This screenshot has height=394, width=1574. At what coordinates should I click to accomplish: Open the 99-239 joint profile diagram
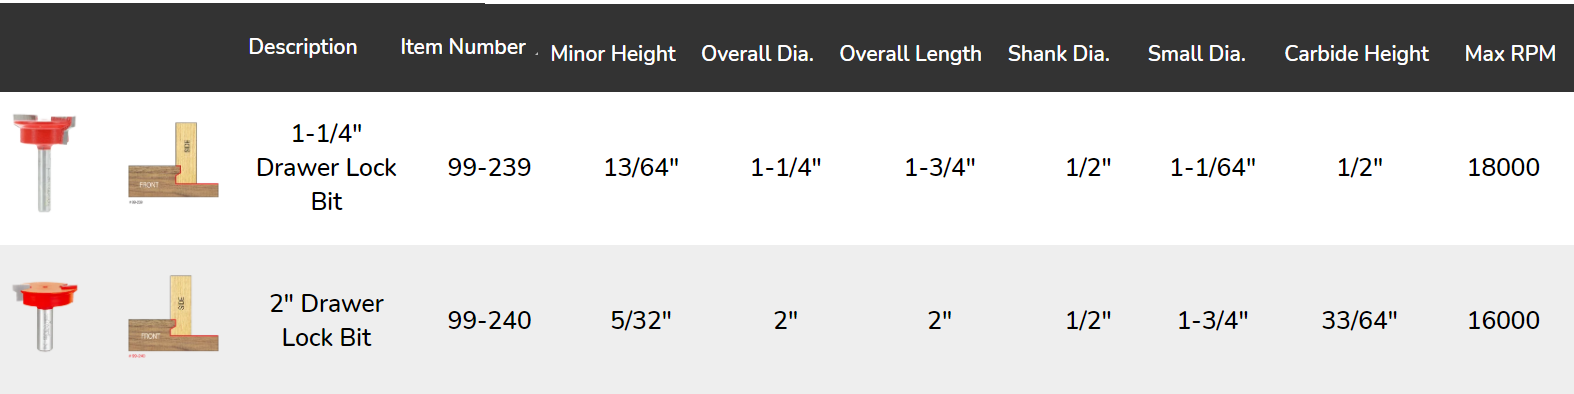pyautogui.click(x=173, y=163)
